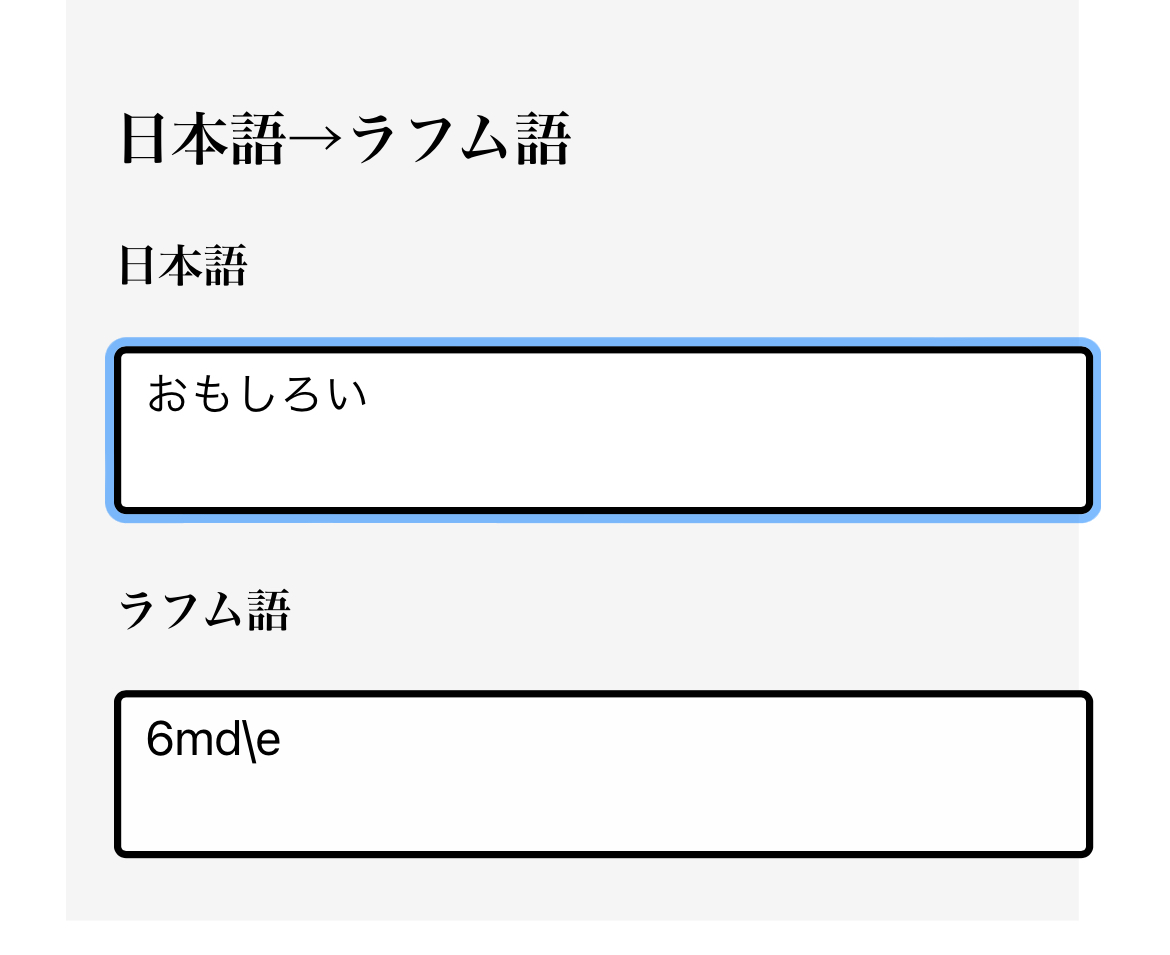Click the し character in the Japanese box

pyautogui.click(x=258, y=395)
